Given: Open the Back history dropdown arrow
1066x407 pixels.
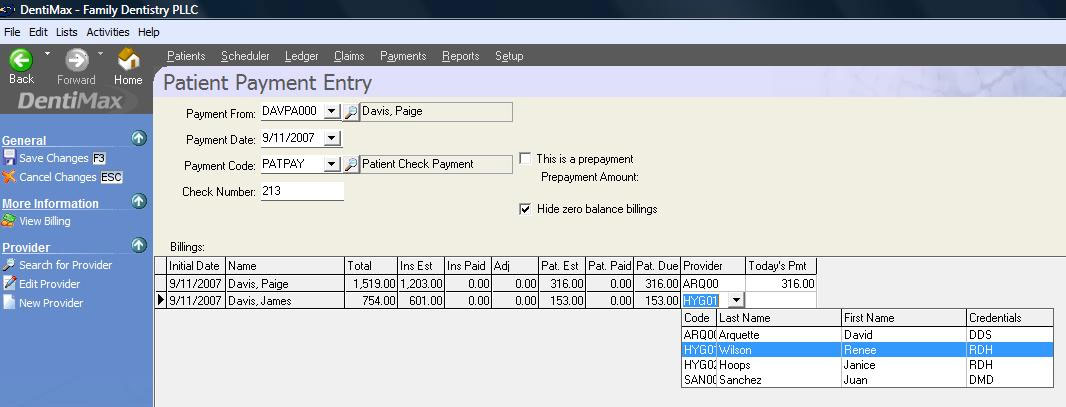Looking at the screenshot, I should (47, 52).
